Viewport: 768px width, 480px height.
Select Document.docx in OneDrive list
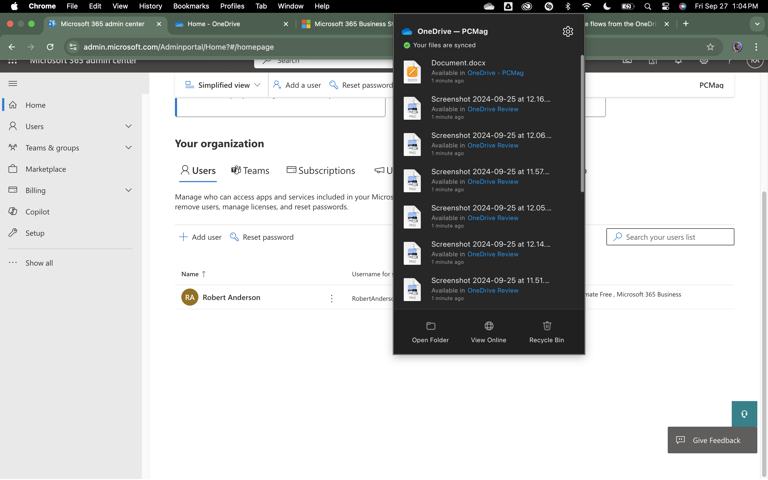488,72
